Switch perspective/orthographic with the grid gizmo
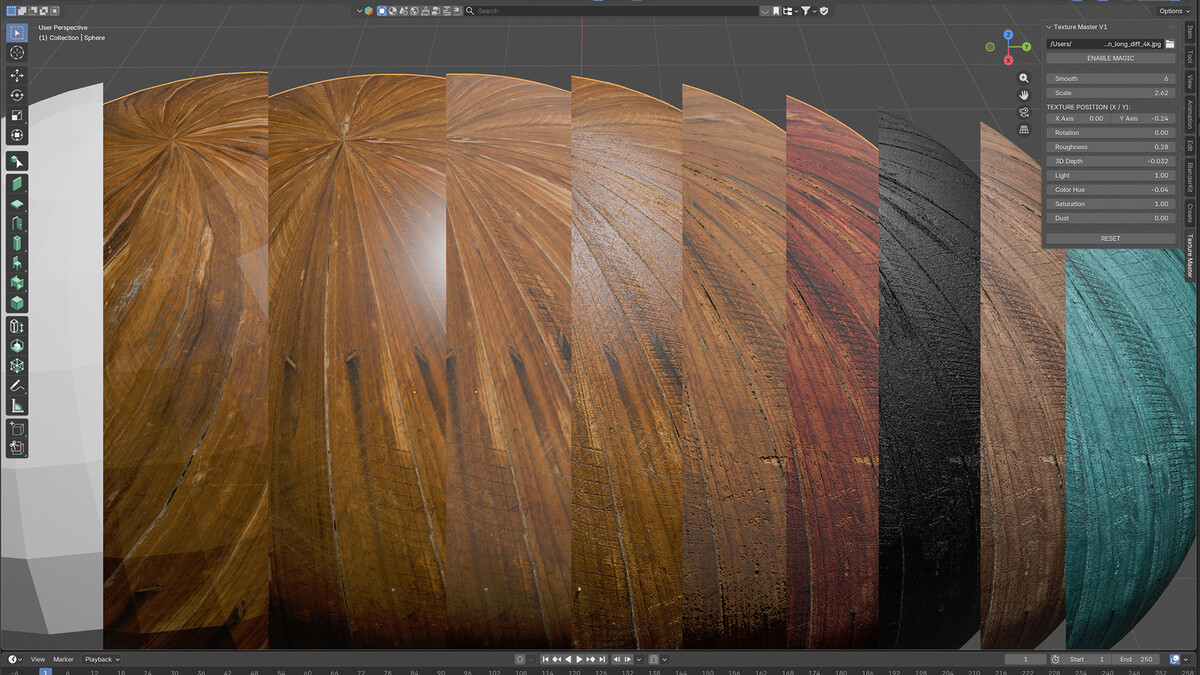Image resolution: width=1200 pixels, height=675 pixels. tap(1024, 129)
